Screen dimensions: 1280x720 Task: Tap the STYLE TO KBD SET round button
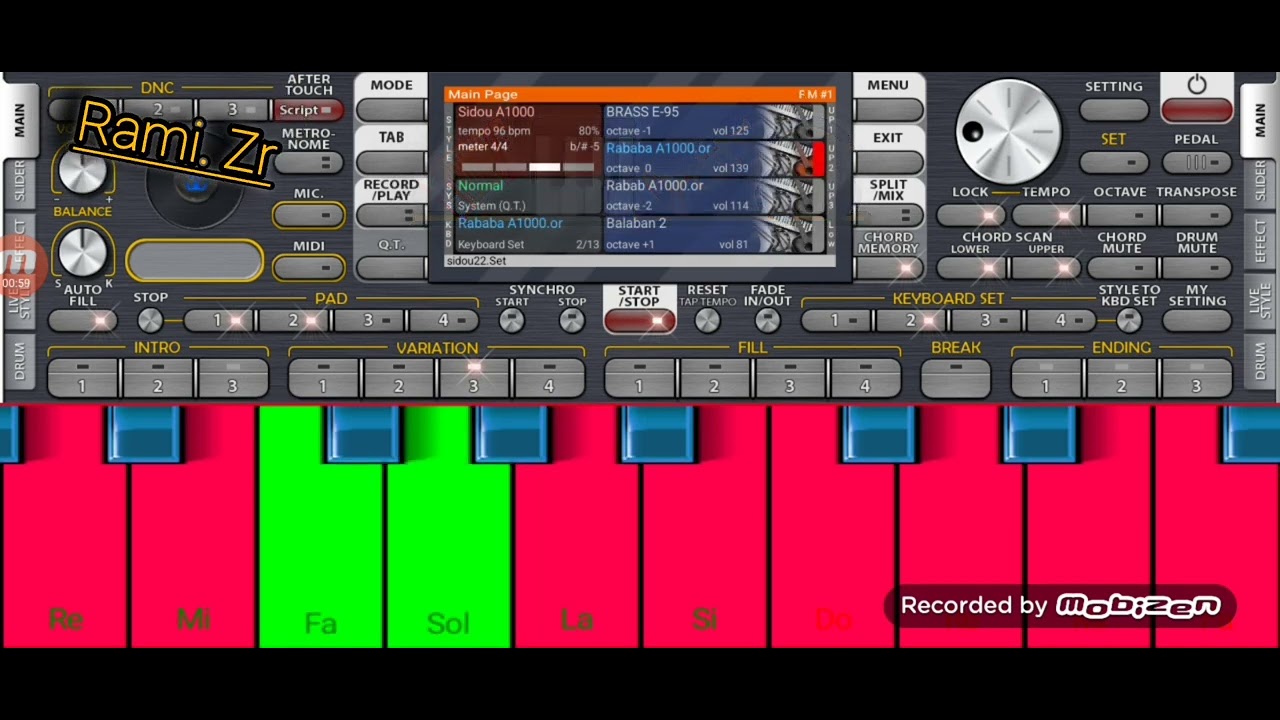[1129, 320]
